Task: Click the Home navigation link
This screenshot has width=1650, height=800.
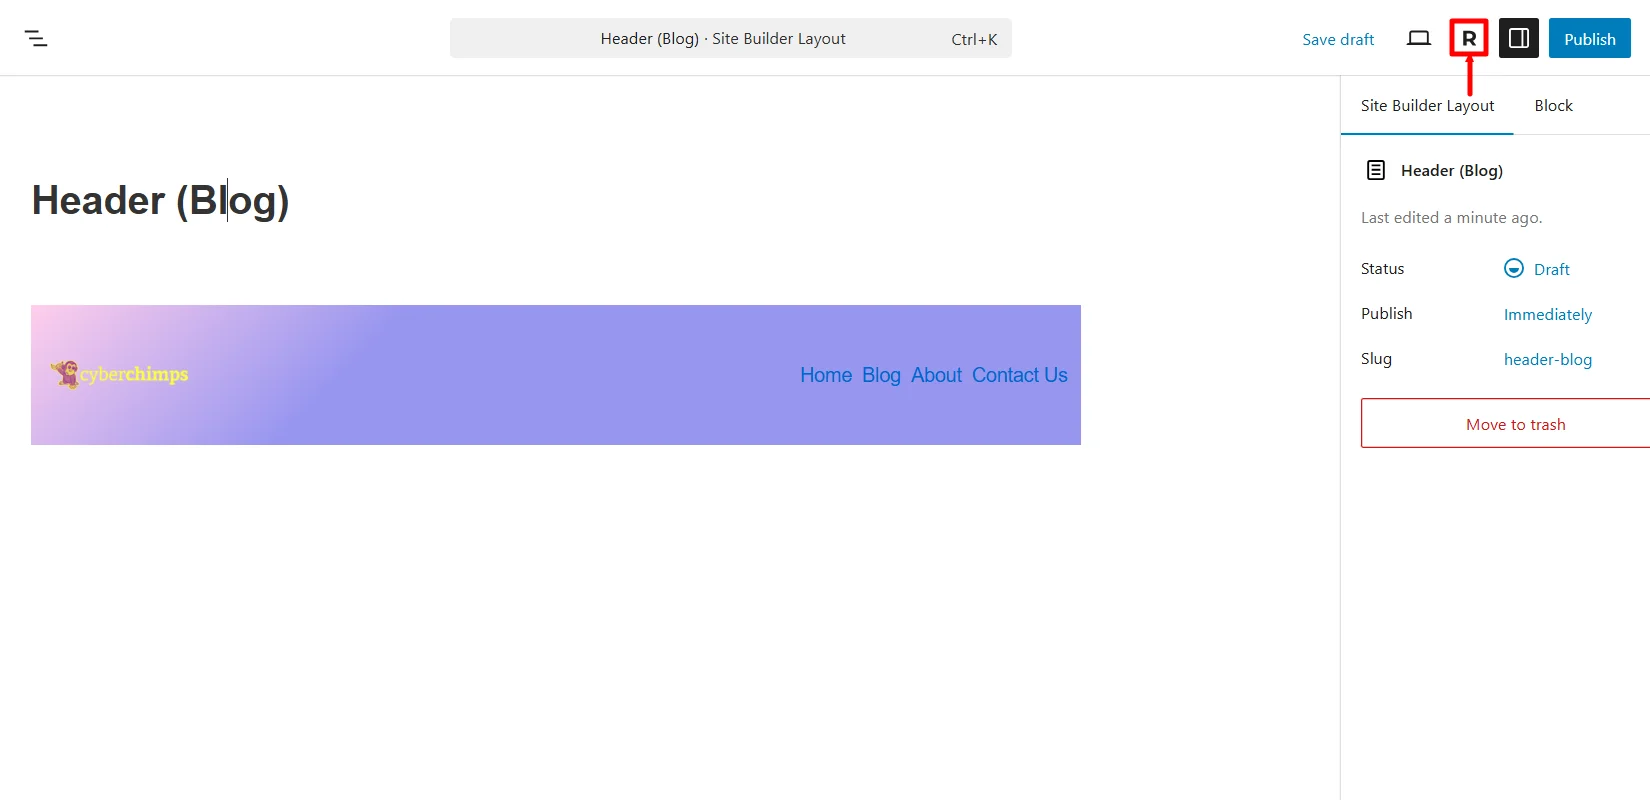Action: point(826,375)
